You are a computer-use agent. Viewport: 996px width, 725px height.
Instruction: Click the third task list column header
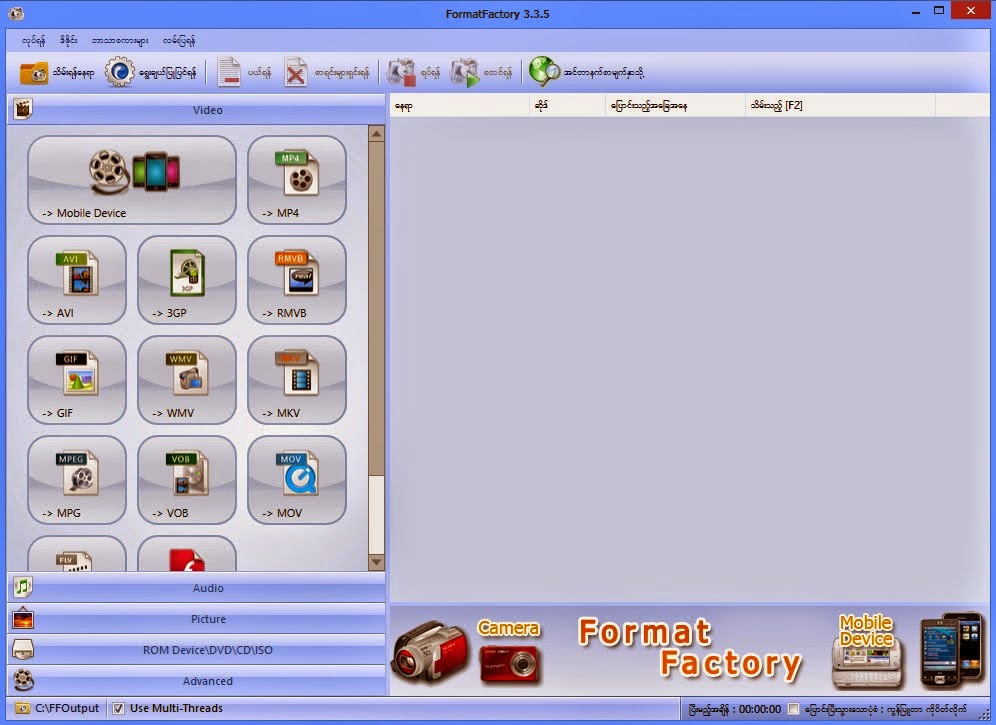pyautogui.click(x=675, y=105)
